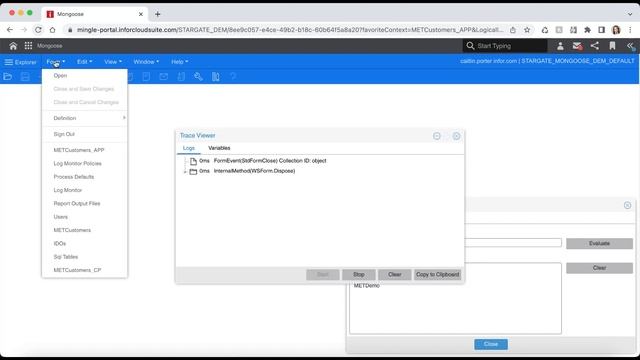Open the user profile icon in header
The image size is (640, 360).
tap(560, 46)
